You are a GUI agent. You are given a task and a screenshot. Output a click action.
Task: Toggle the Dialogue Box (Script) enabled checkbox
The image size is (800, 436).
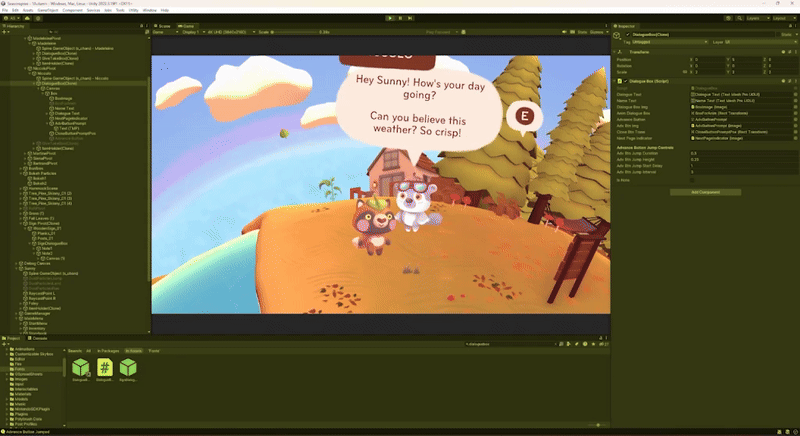[626, 81]
